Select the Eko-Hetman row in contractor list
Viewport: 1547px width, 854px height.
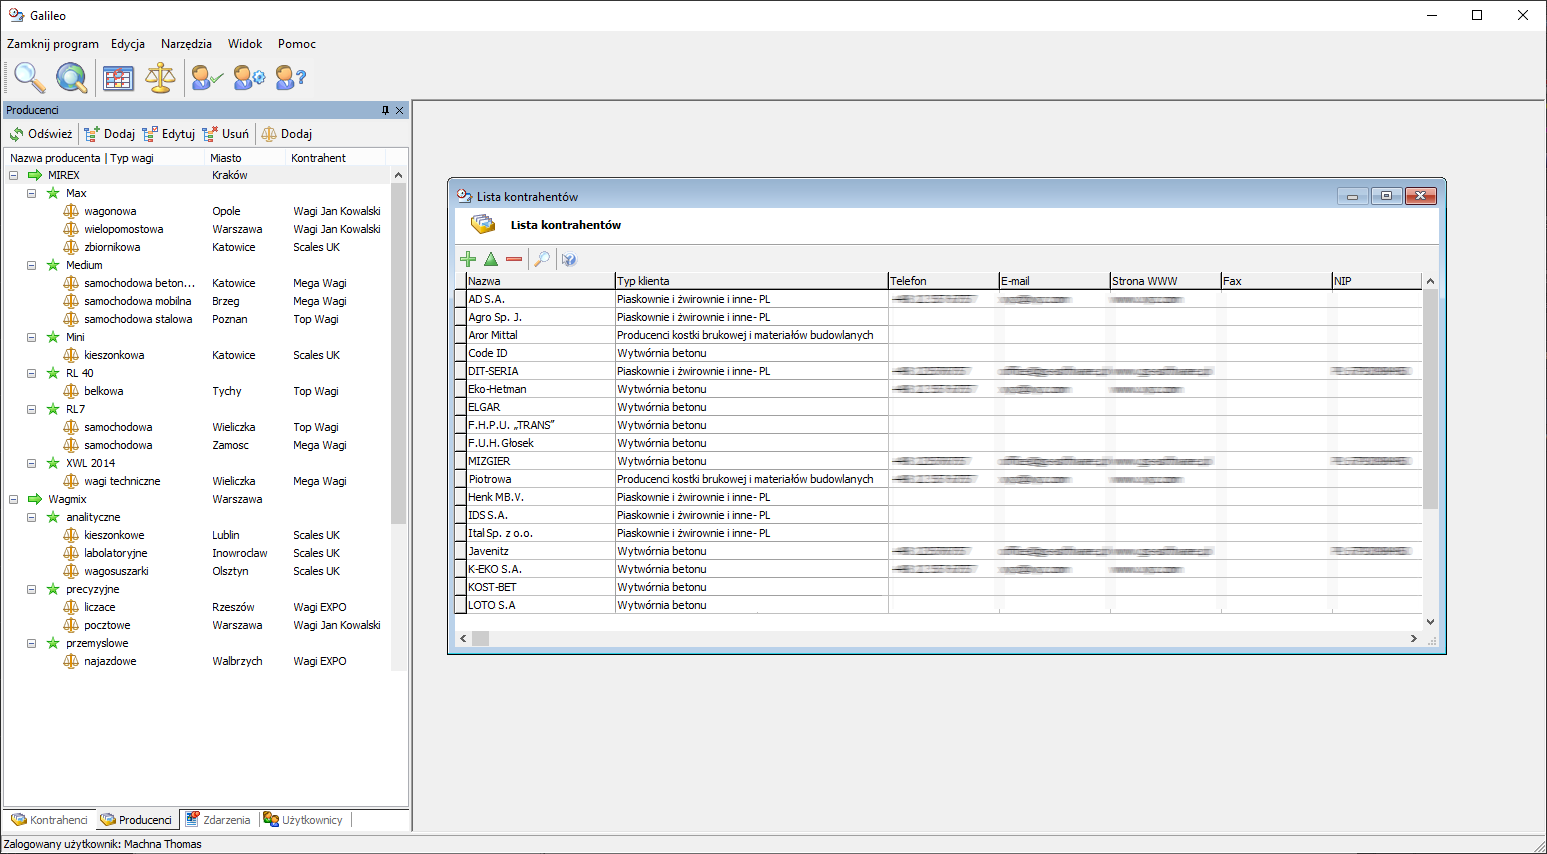(x=497, y=389)
